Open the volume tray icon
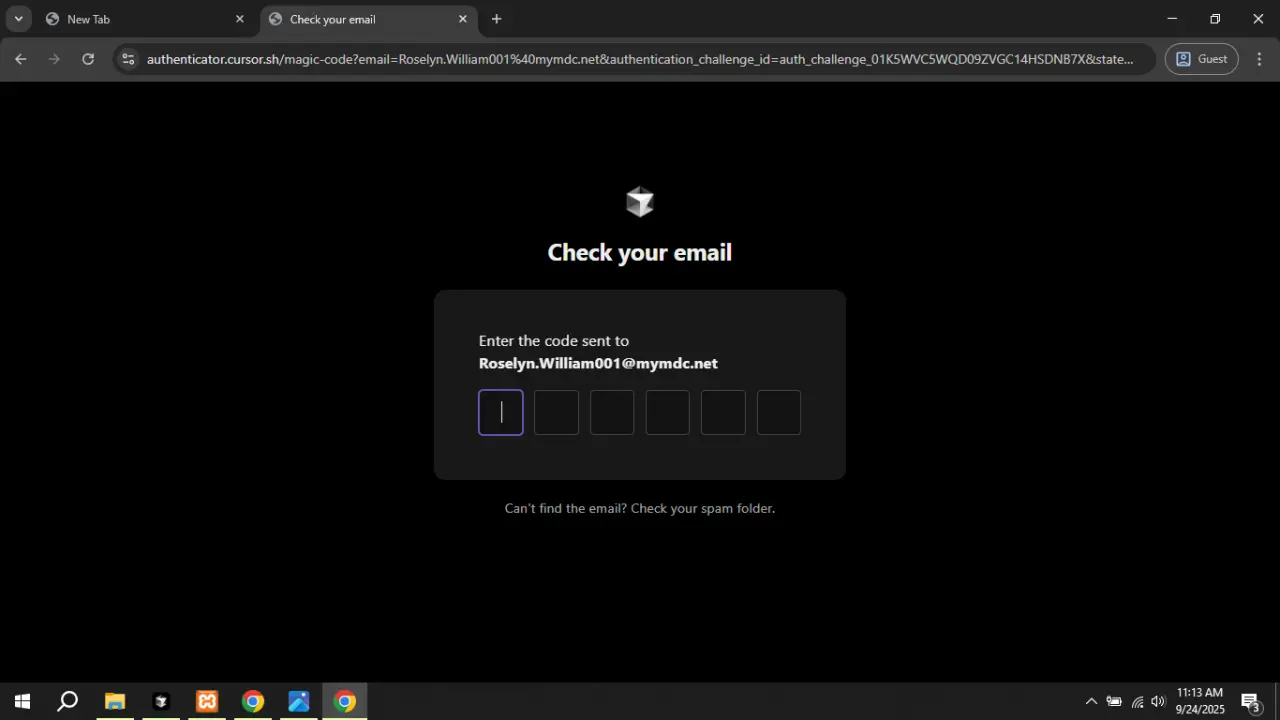Viewport: 1280px width, 720px height. (1159, 701)
